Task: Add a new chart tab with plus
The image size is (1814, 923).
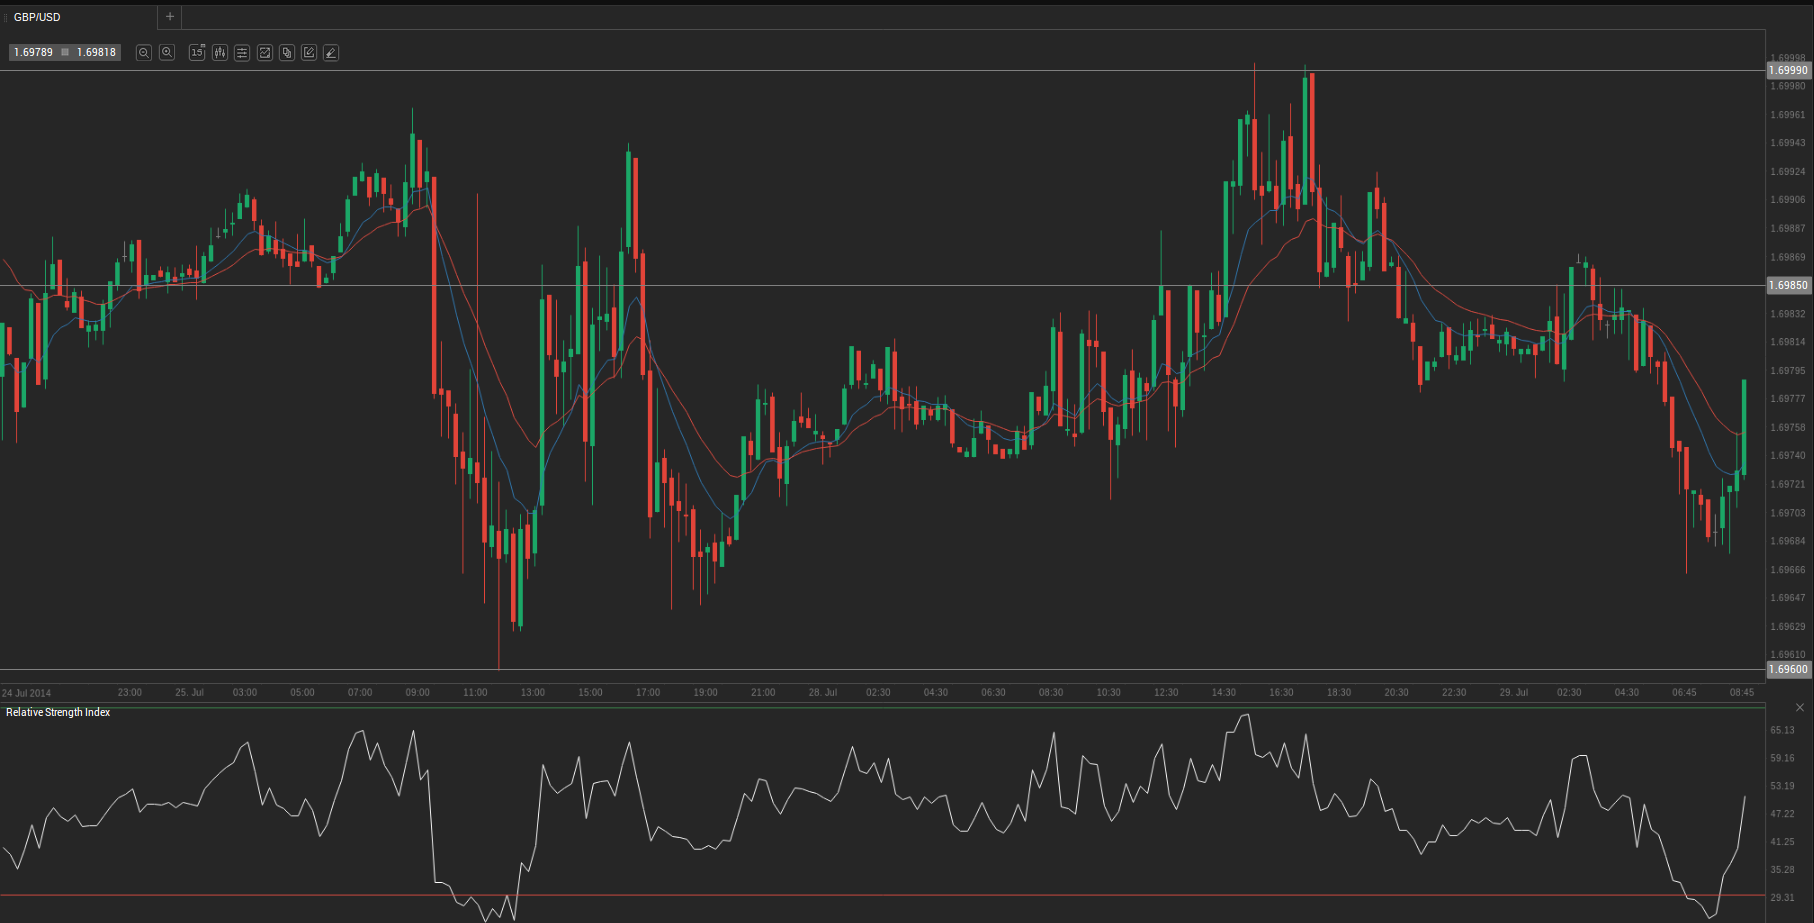Action: click(170, 17)
